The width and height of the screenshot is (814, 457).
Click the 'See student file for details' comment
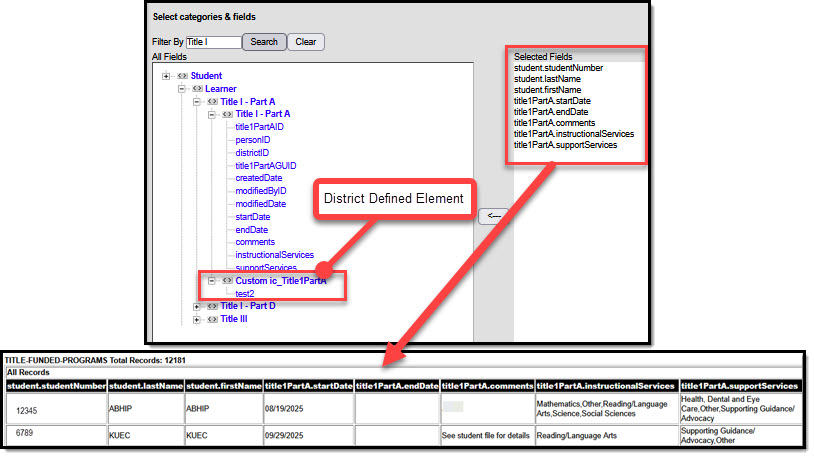tap(487, 435)
